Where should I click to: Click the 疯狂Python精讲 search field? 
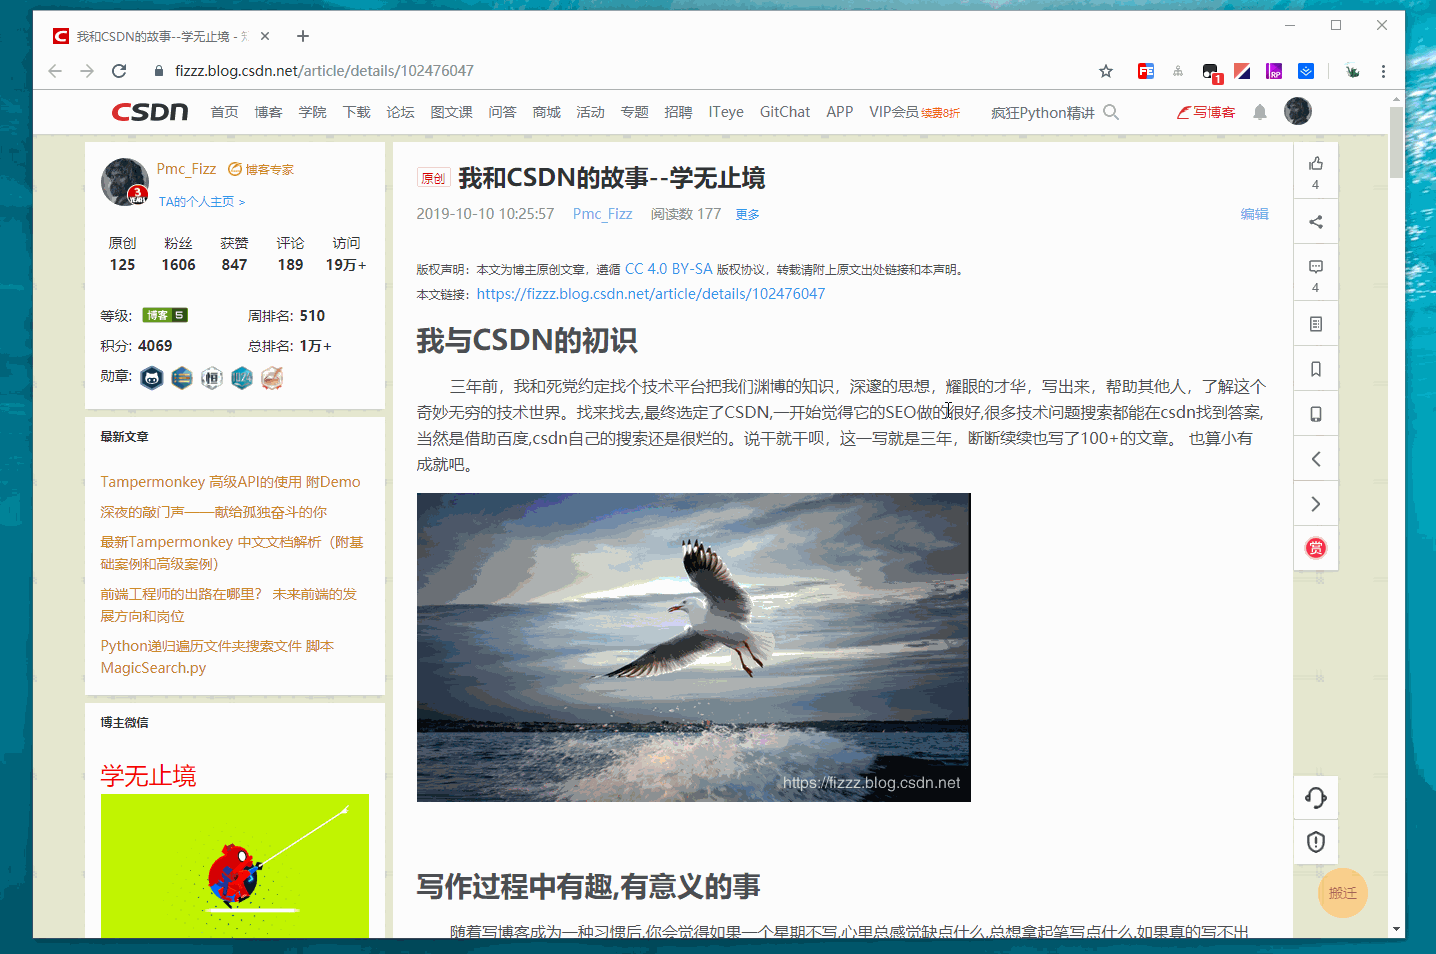tap(1043, 113)
